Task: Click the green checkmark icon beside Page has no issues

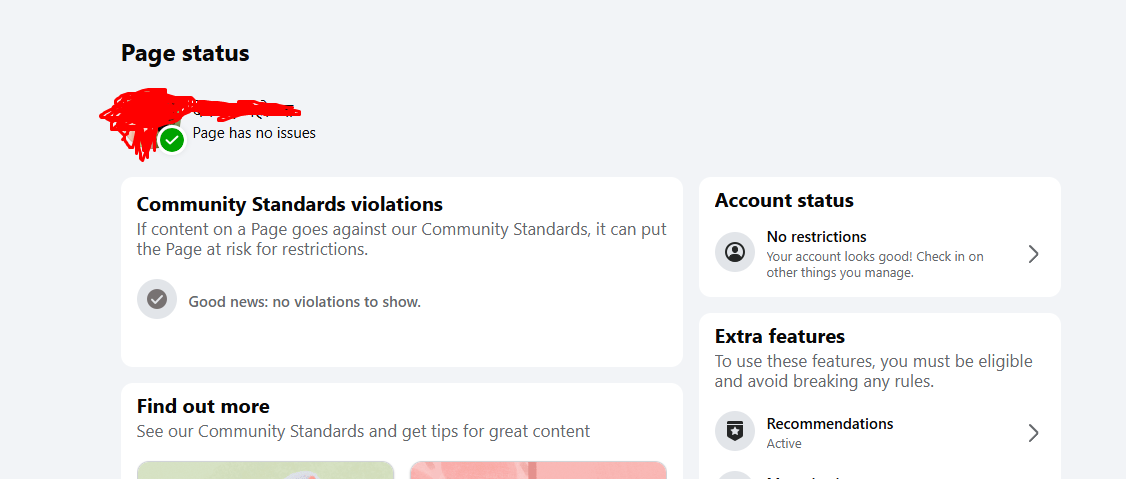Action: coord(172,140)
